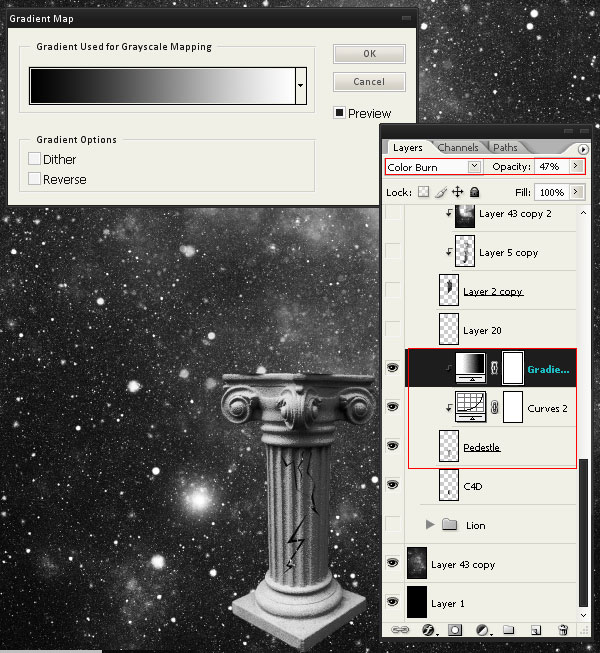
Task: Click the delete layer trash icon
Action: pos(563,630)
